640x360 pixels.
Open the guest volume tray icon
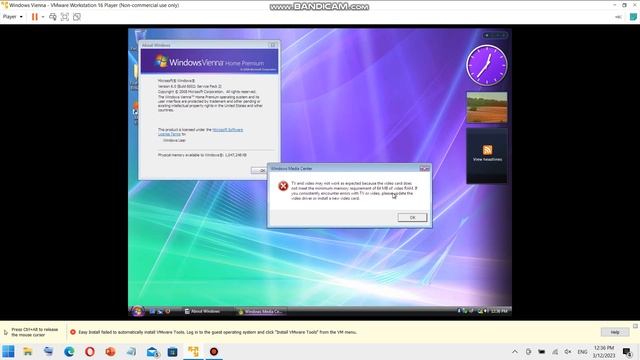tap(485, 311)
